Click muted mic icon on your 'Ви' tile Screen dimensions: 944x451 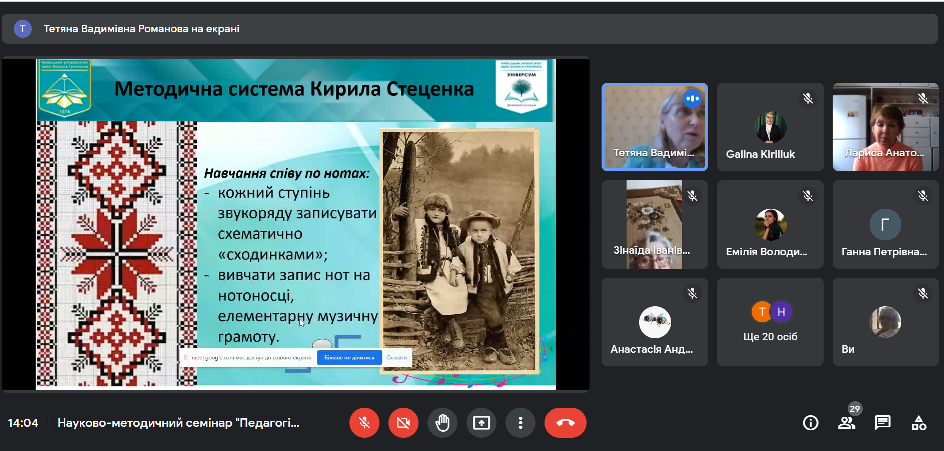pyautogui.click(x=923, y=293)
